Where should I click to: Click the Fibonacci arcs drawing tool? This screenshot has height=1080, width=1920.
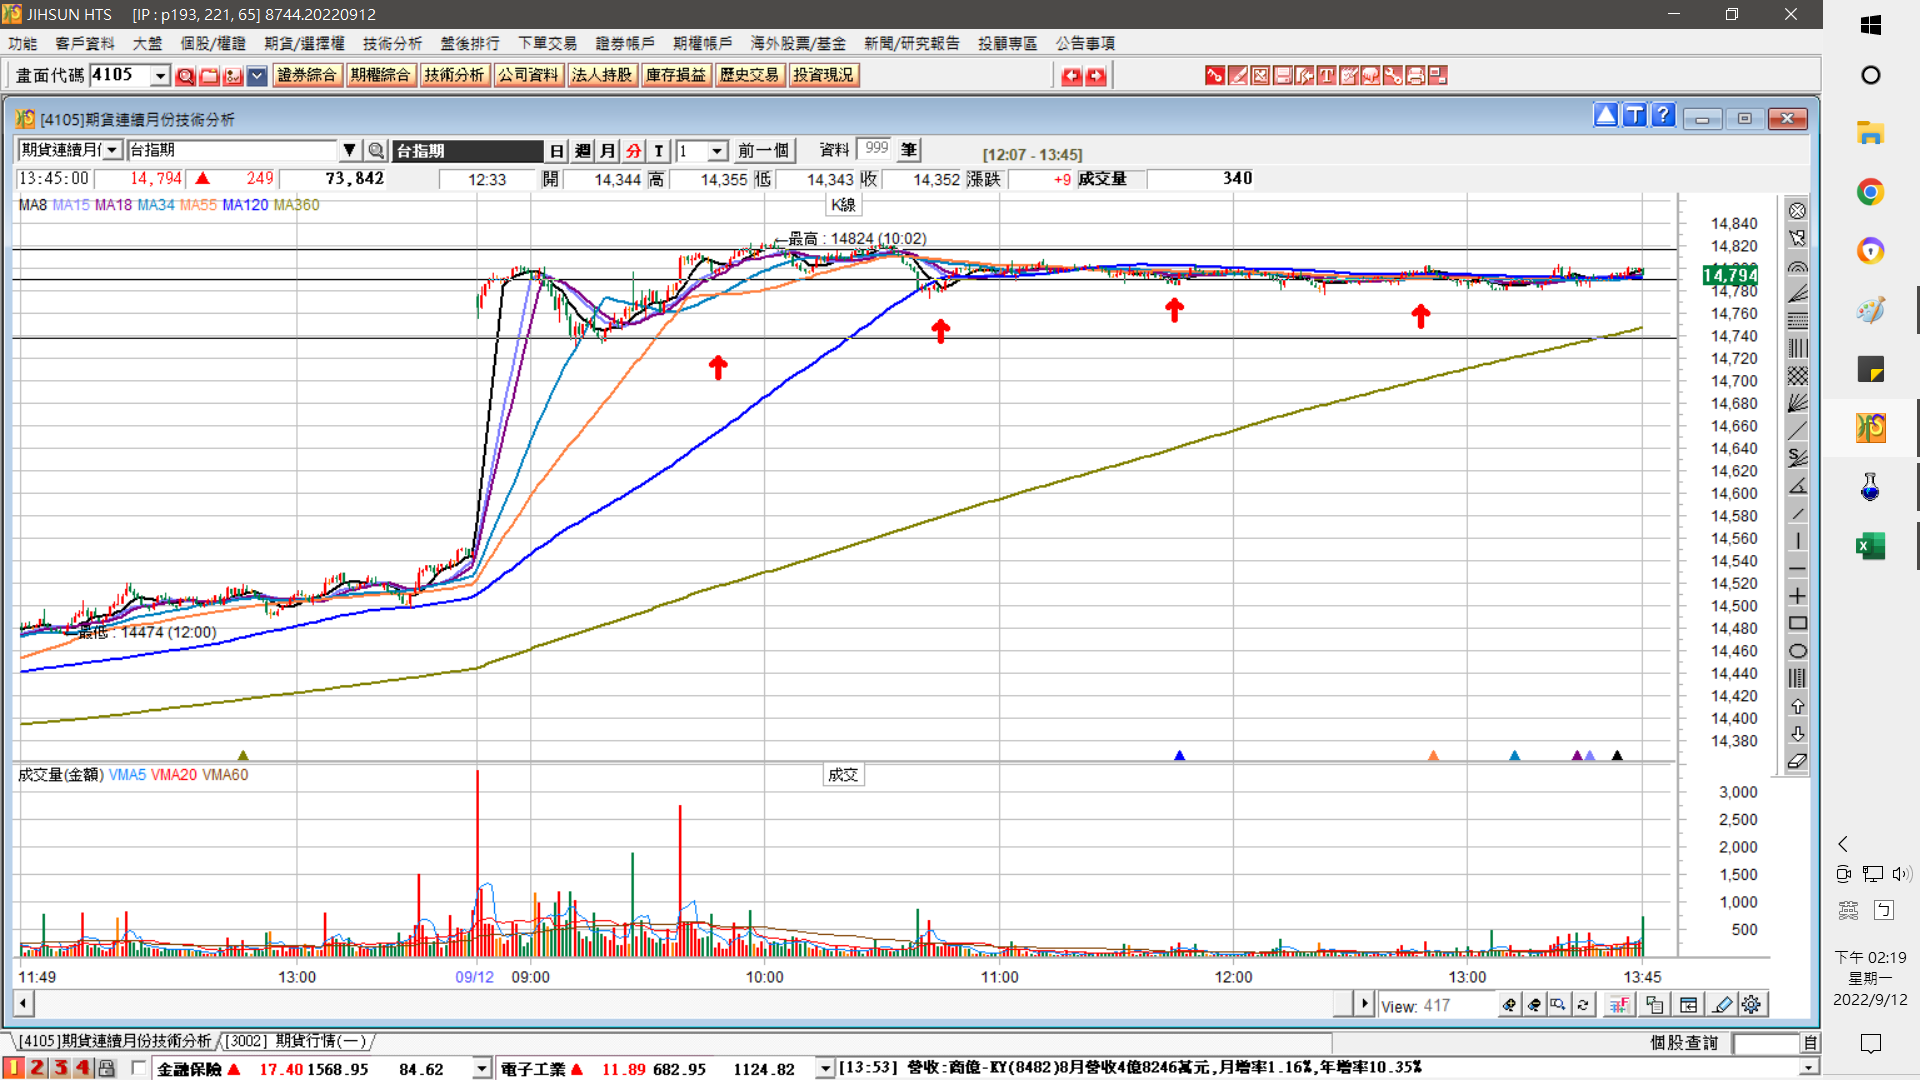click(1797, 267)
